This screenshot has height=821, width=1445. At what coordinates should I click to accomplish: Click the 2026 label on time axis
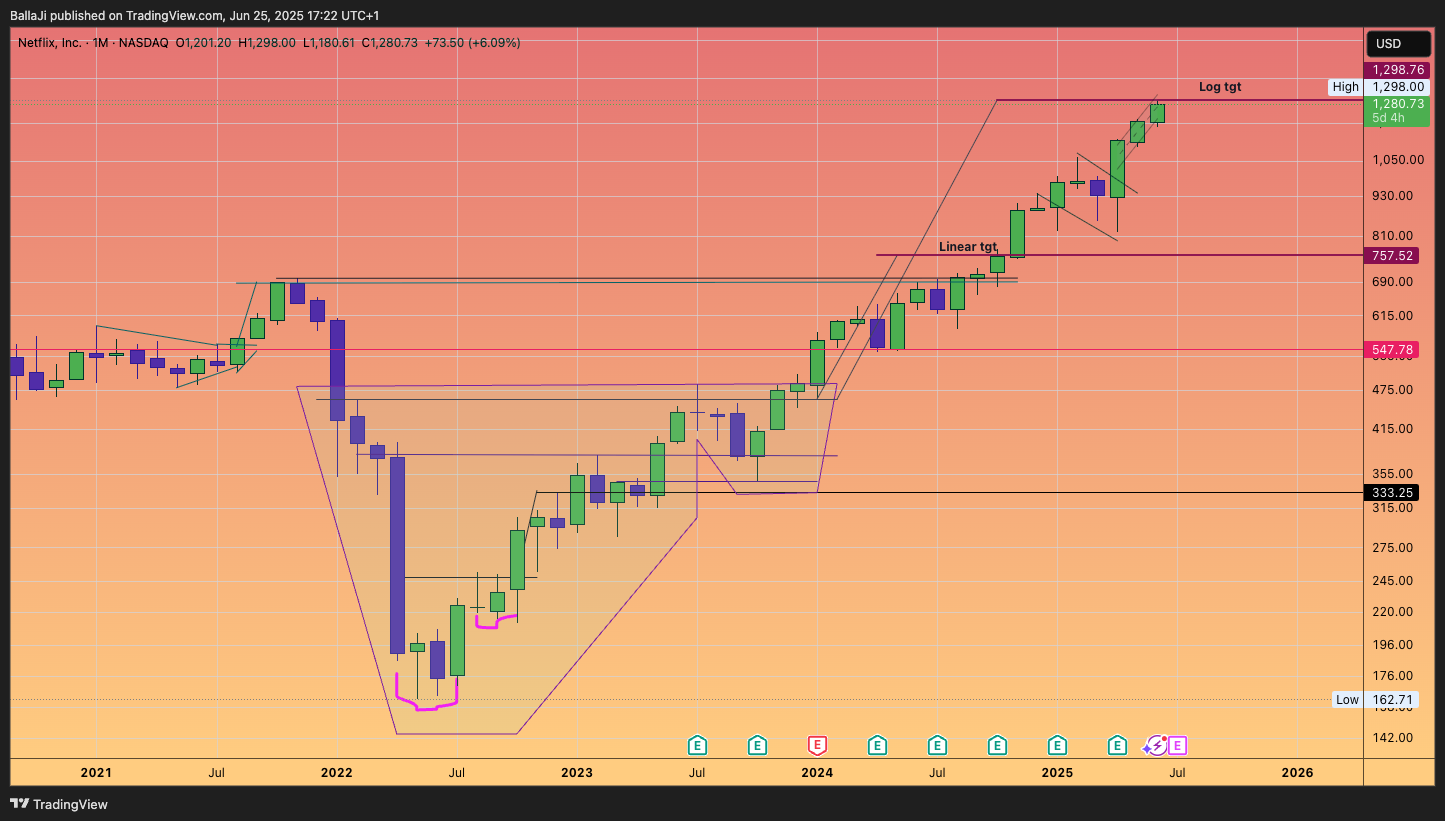[1297, 773]
